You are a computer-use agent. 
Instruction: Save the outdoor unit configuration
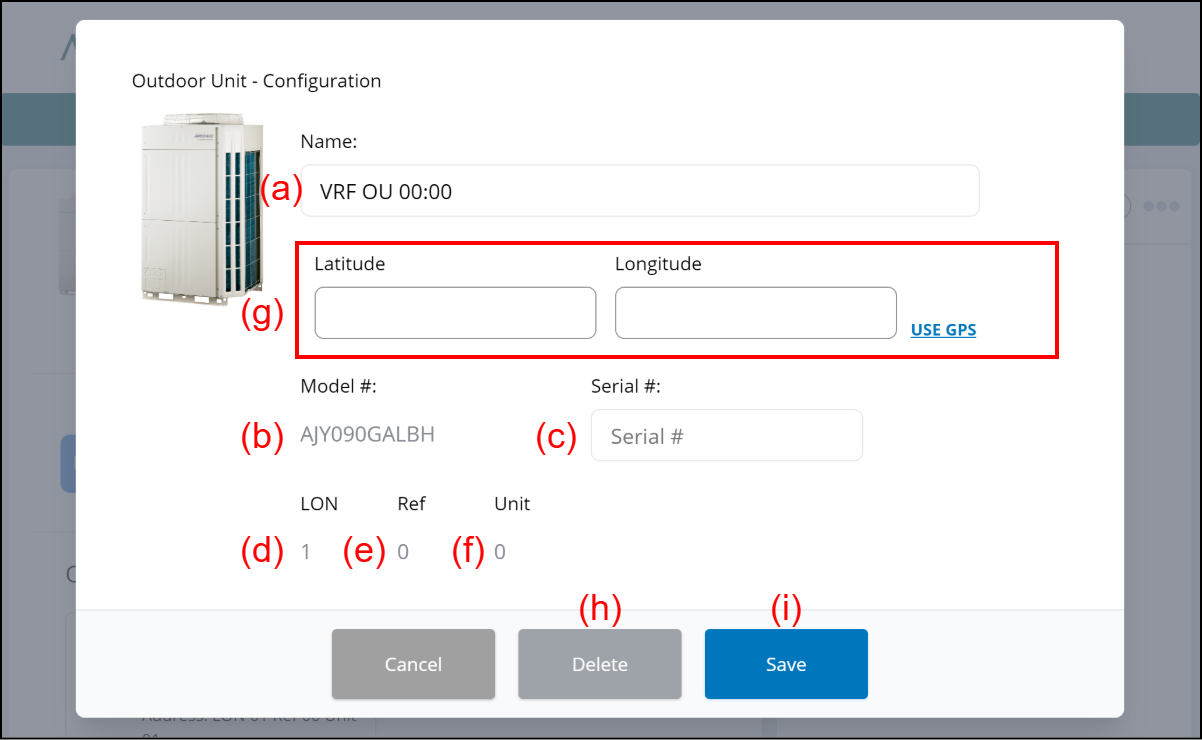coord(786,664)
